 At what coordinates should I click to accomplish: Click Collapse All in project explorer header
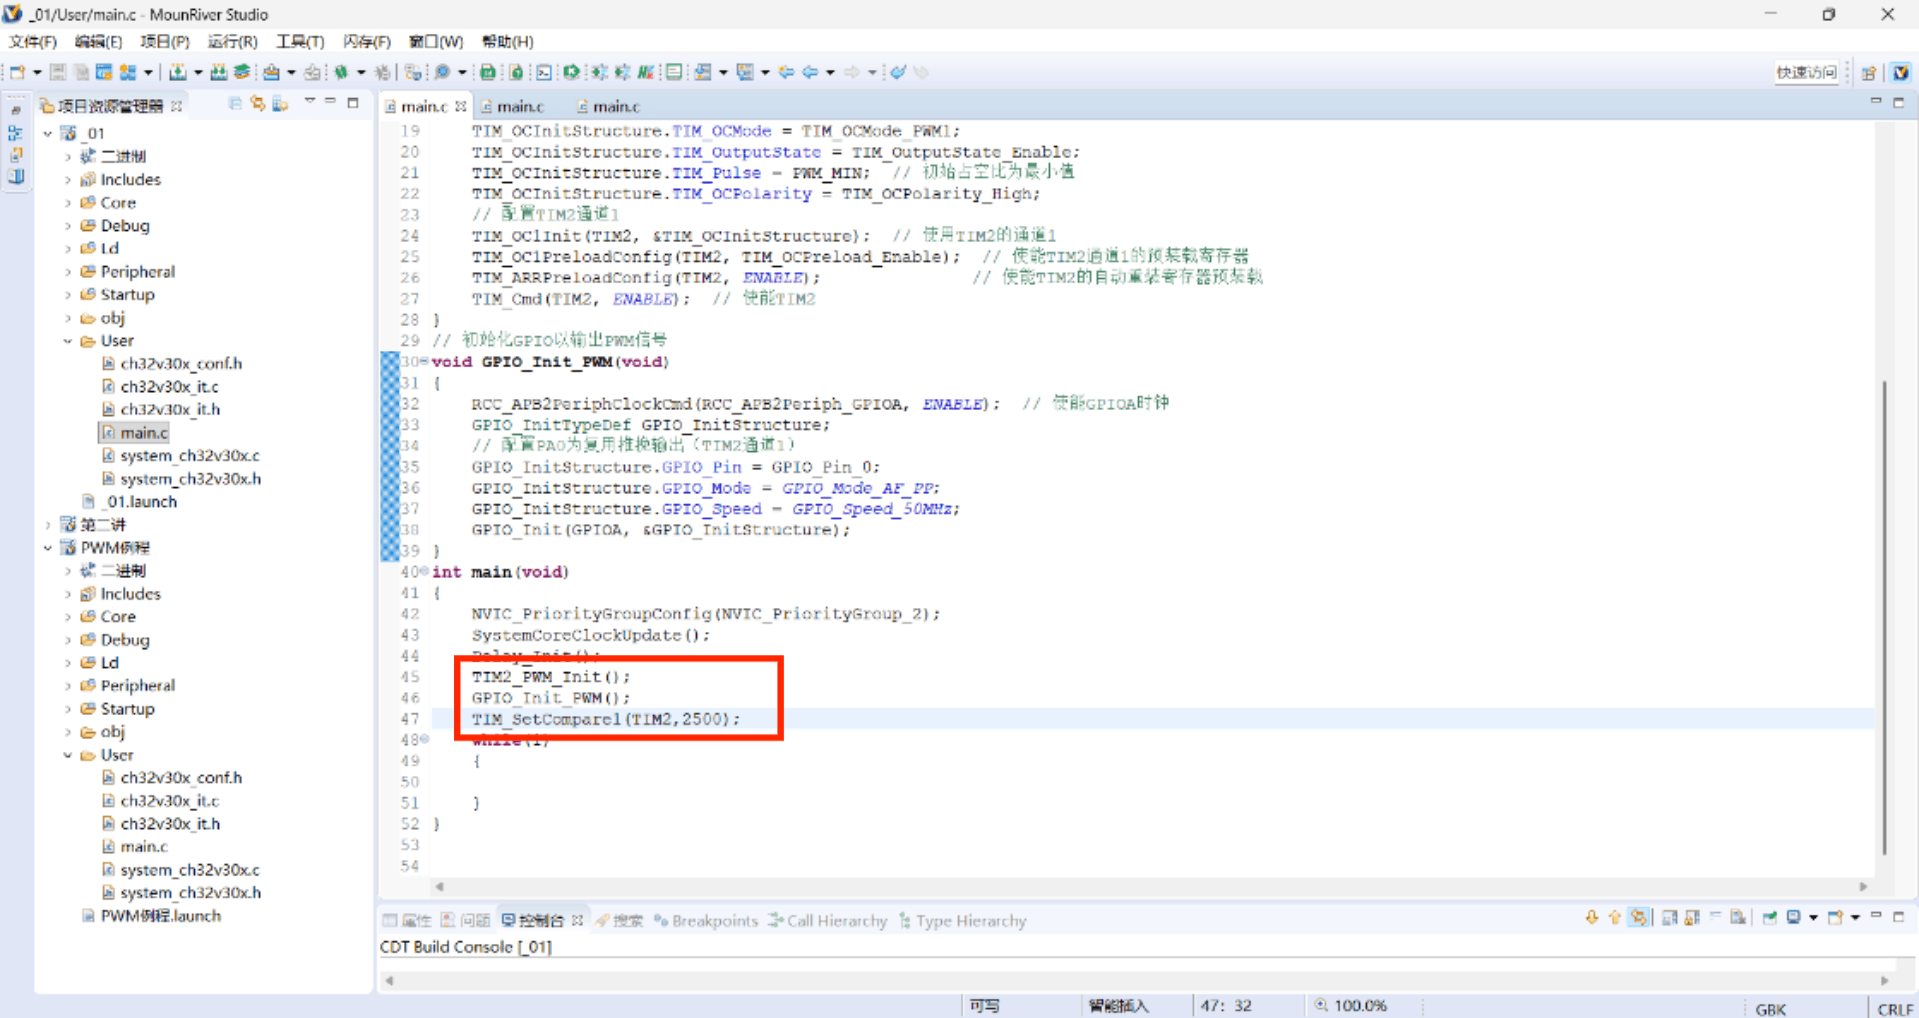(x=235, y=104)
